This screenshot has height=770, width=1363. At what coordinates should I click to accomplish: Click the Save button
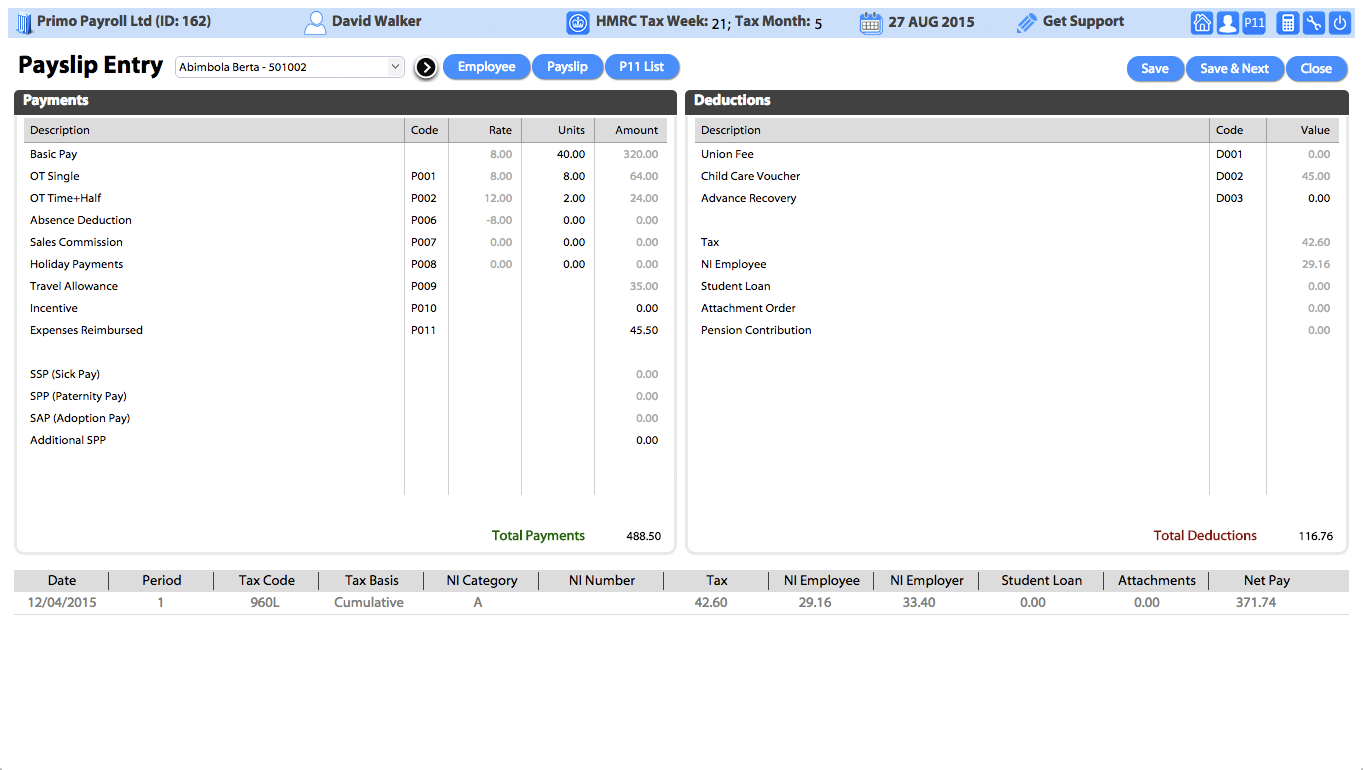click(1155, 69)
